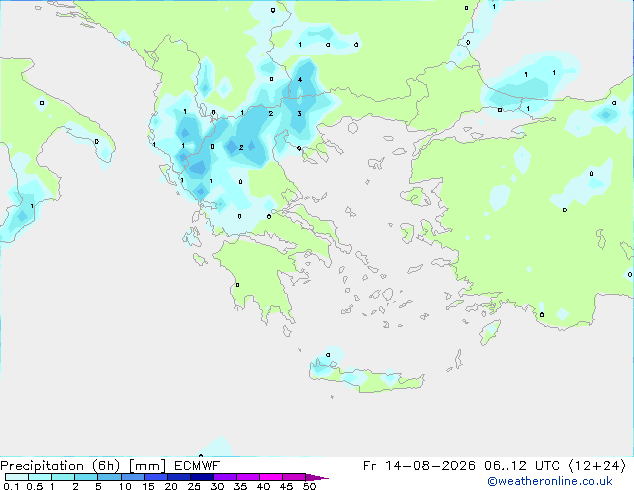Click the legend value label "0.1"
This screenshot has height=490, width=634.
tap(11, 486)
